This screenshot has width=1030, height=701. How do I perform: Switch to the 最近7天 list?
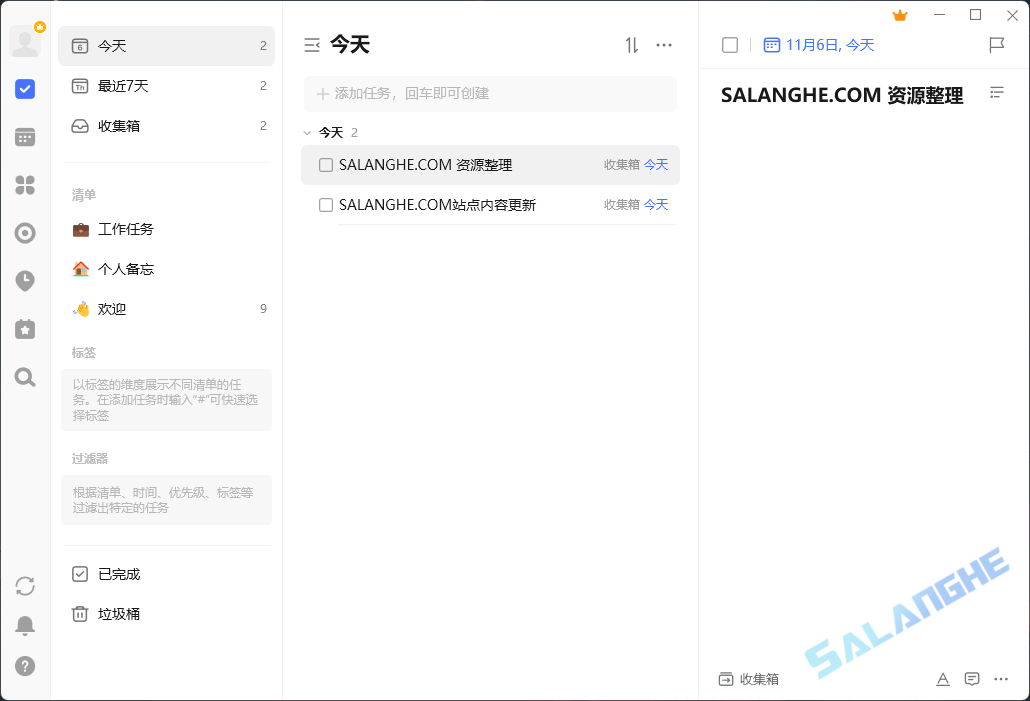[125, 86]
